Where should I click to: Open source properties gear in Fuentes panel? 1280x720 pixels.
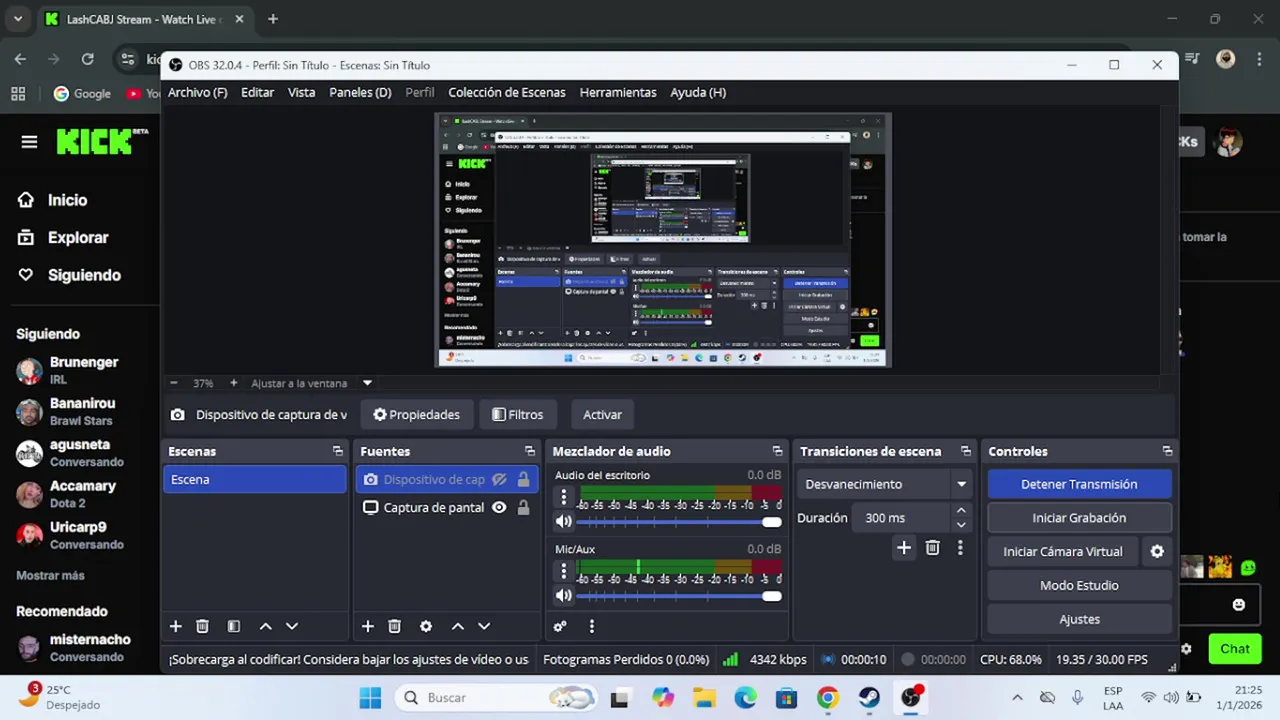pos(426,626)
